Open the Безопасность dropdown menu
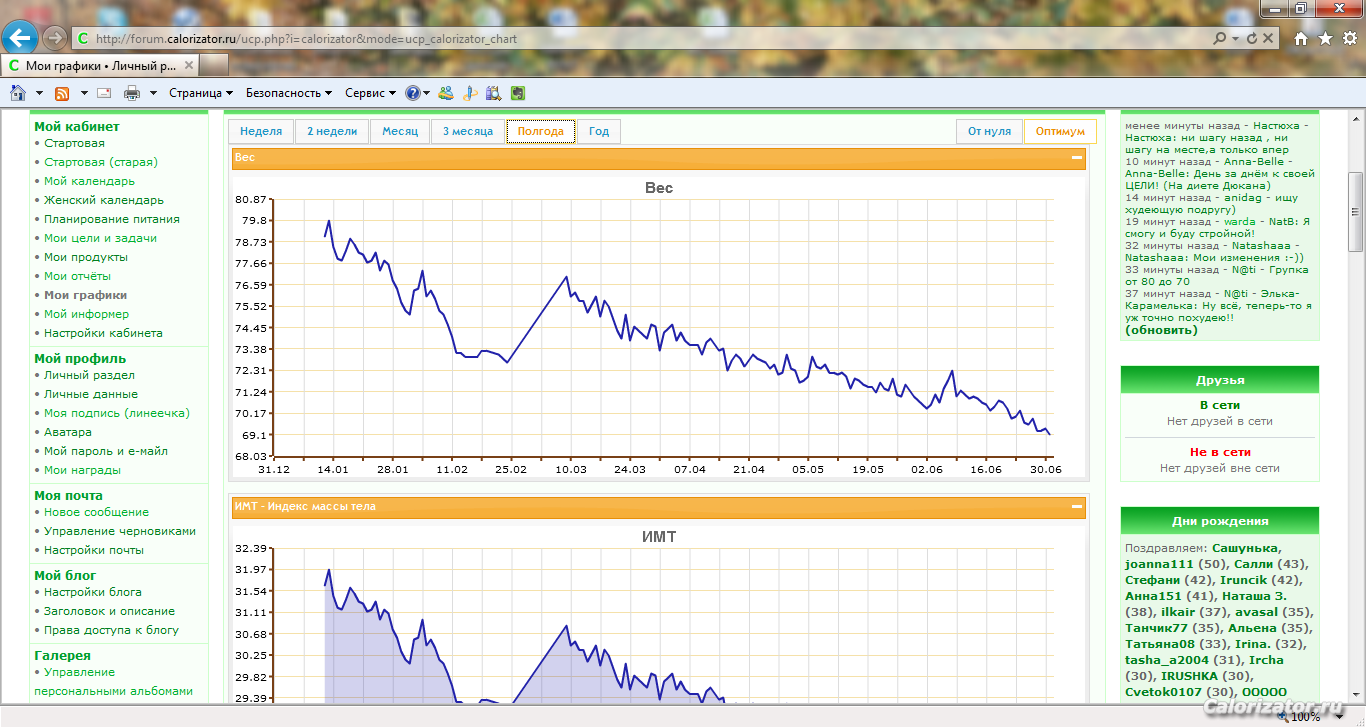Viewport: 1366px width, 728px height. click(289, 93)
